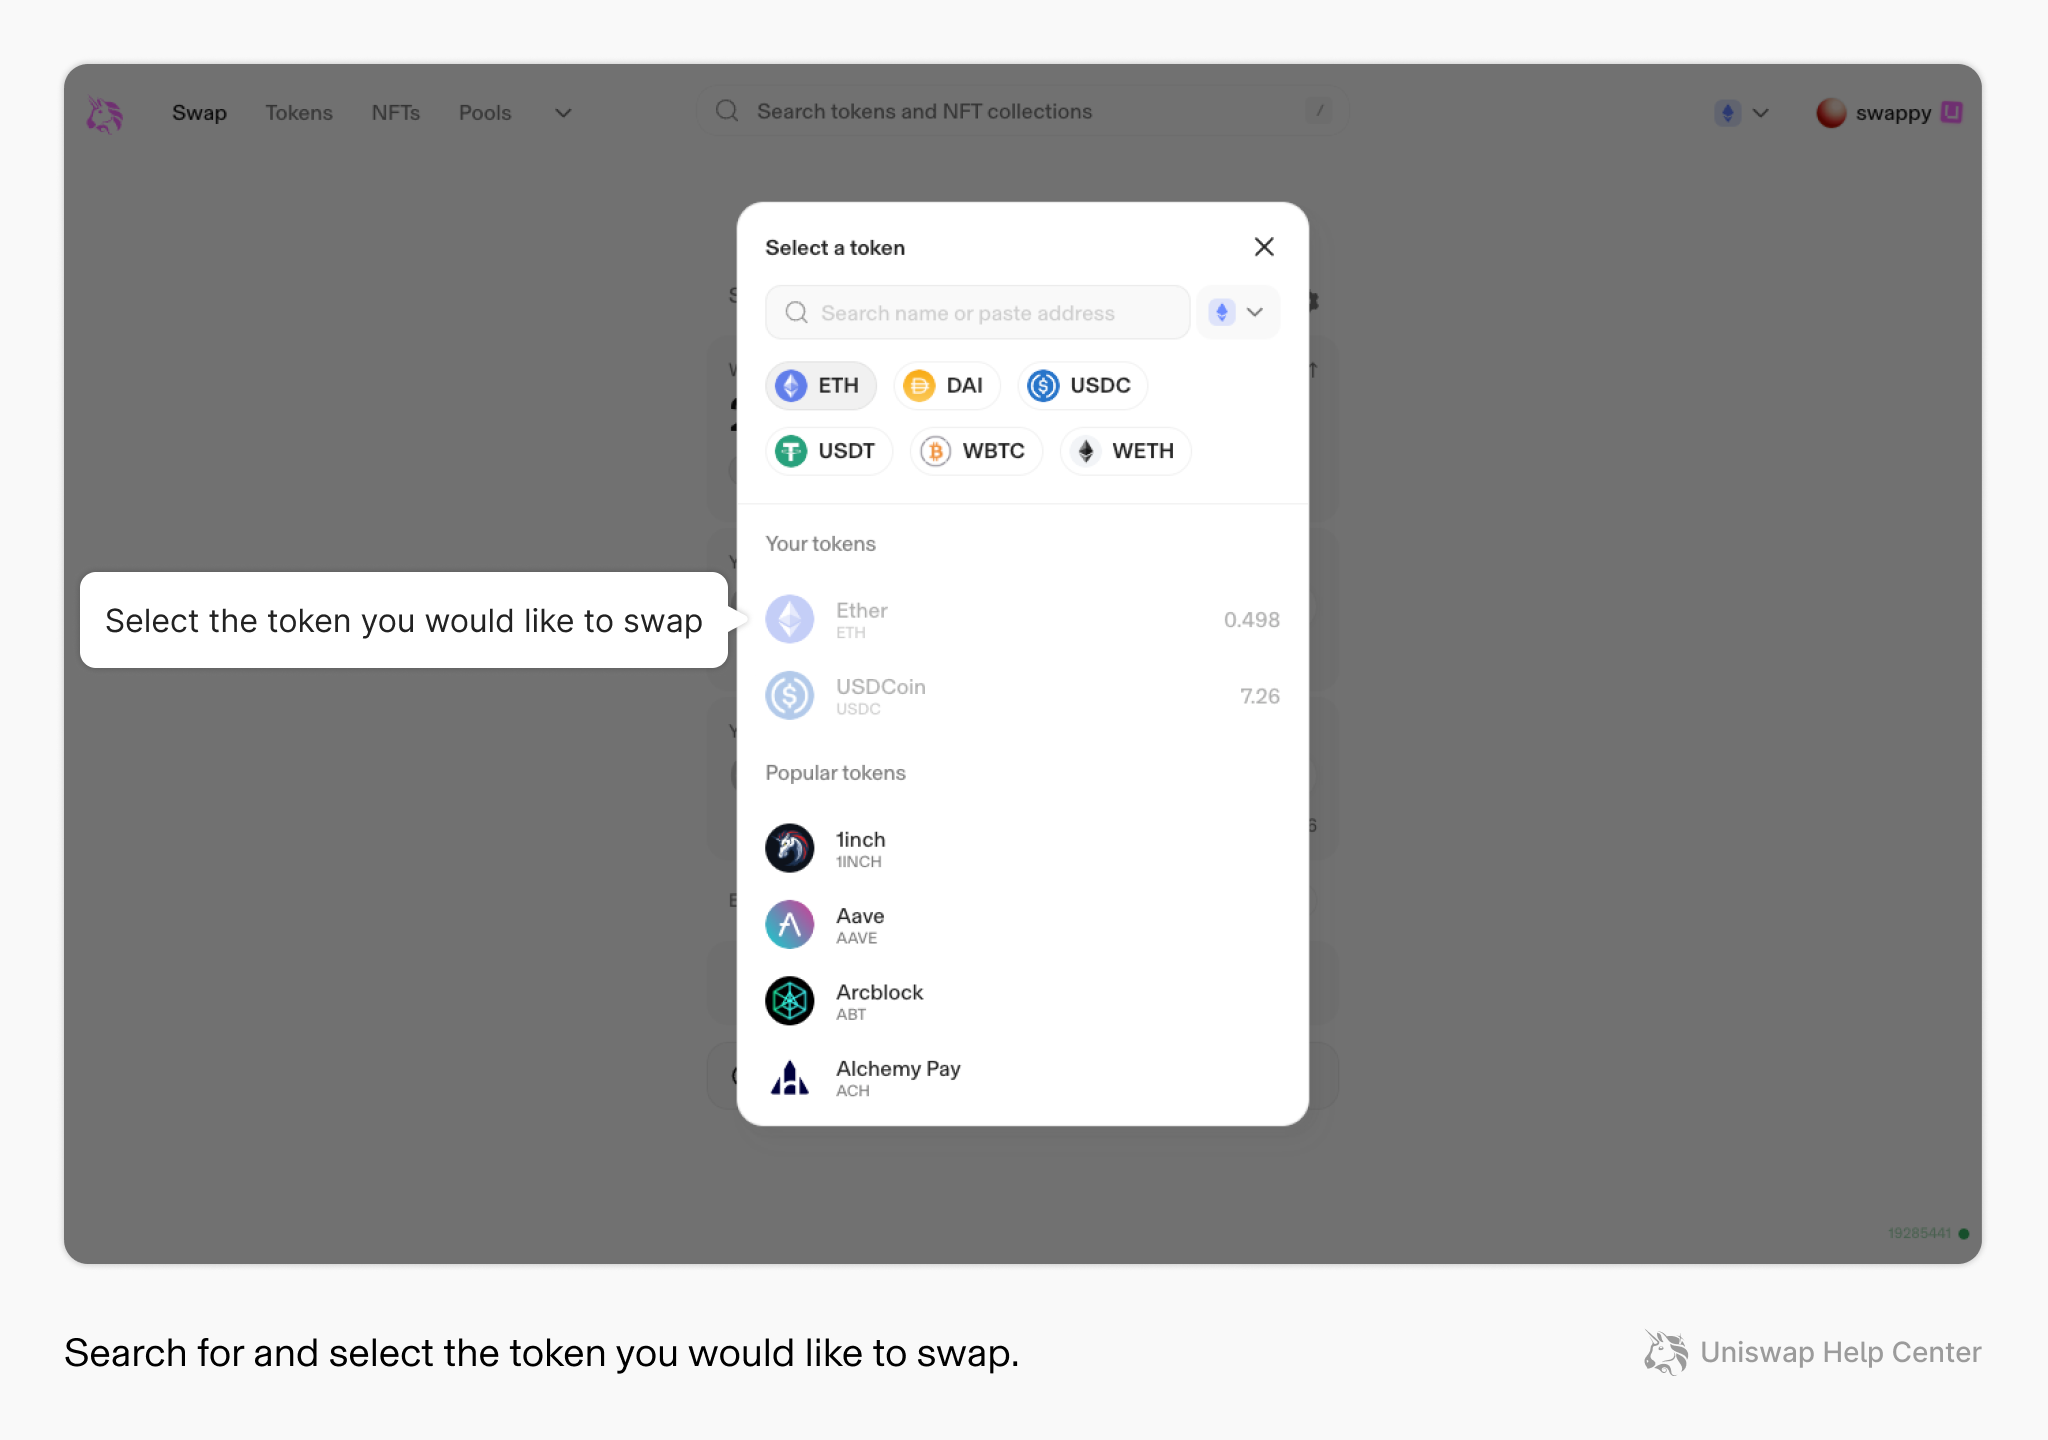
Task: Choose the Ether row with 0.498 balance
Action: 1022,620
